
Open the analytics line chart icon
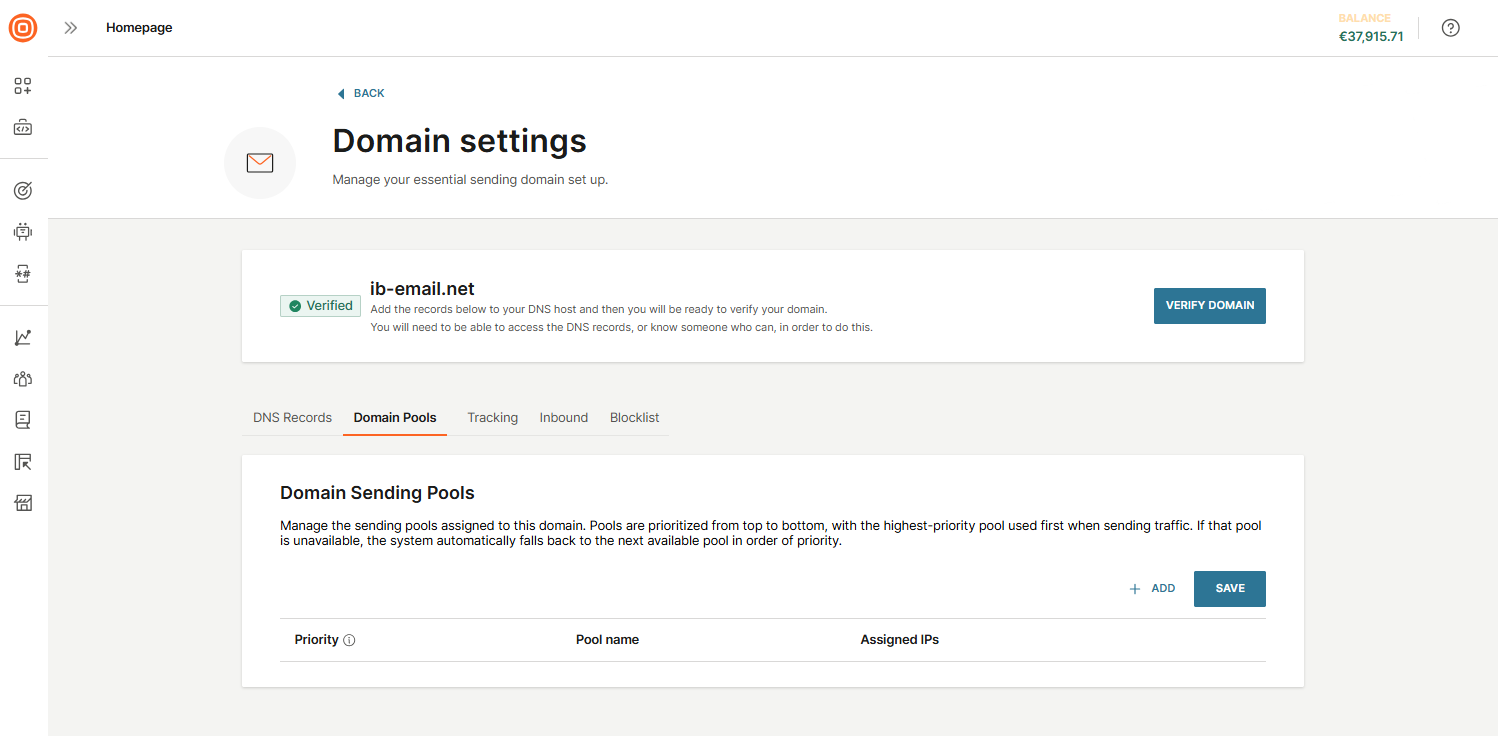[x=22, y=337]
